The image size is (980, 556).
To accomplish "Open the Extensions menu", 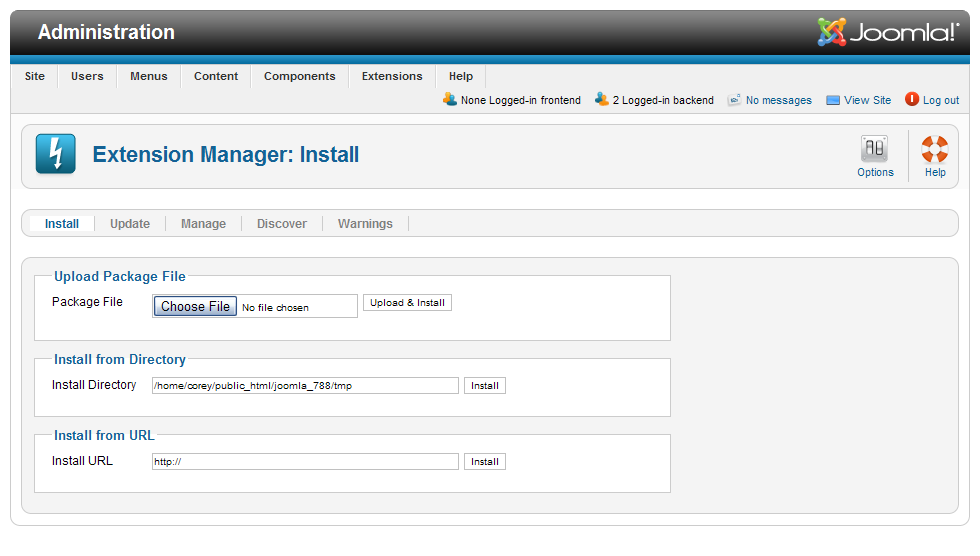I will [392, 76].
